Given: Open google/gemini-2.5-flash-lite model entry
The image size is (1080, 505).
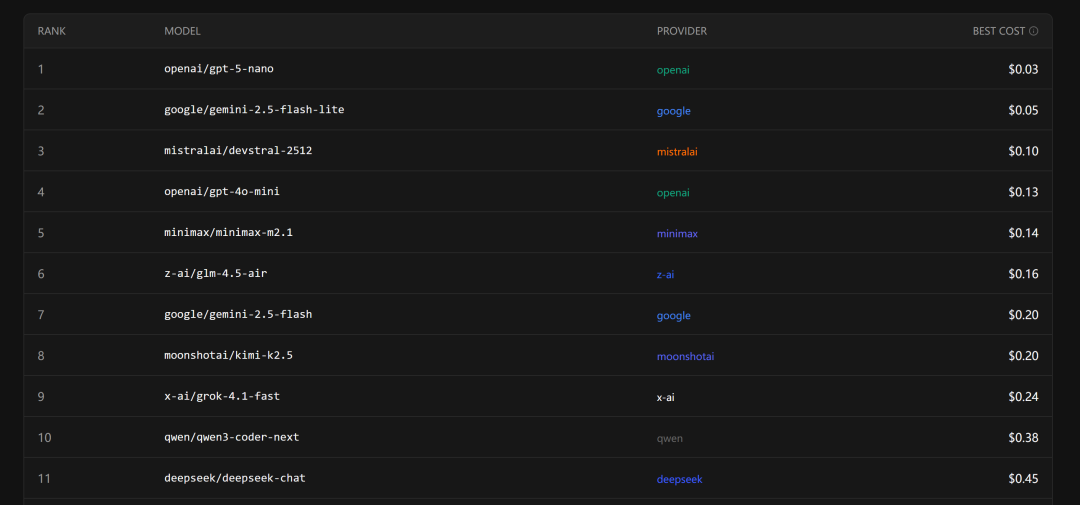Looking at the screenshot, I should (x=254, y=110).
